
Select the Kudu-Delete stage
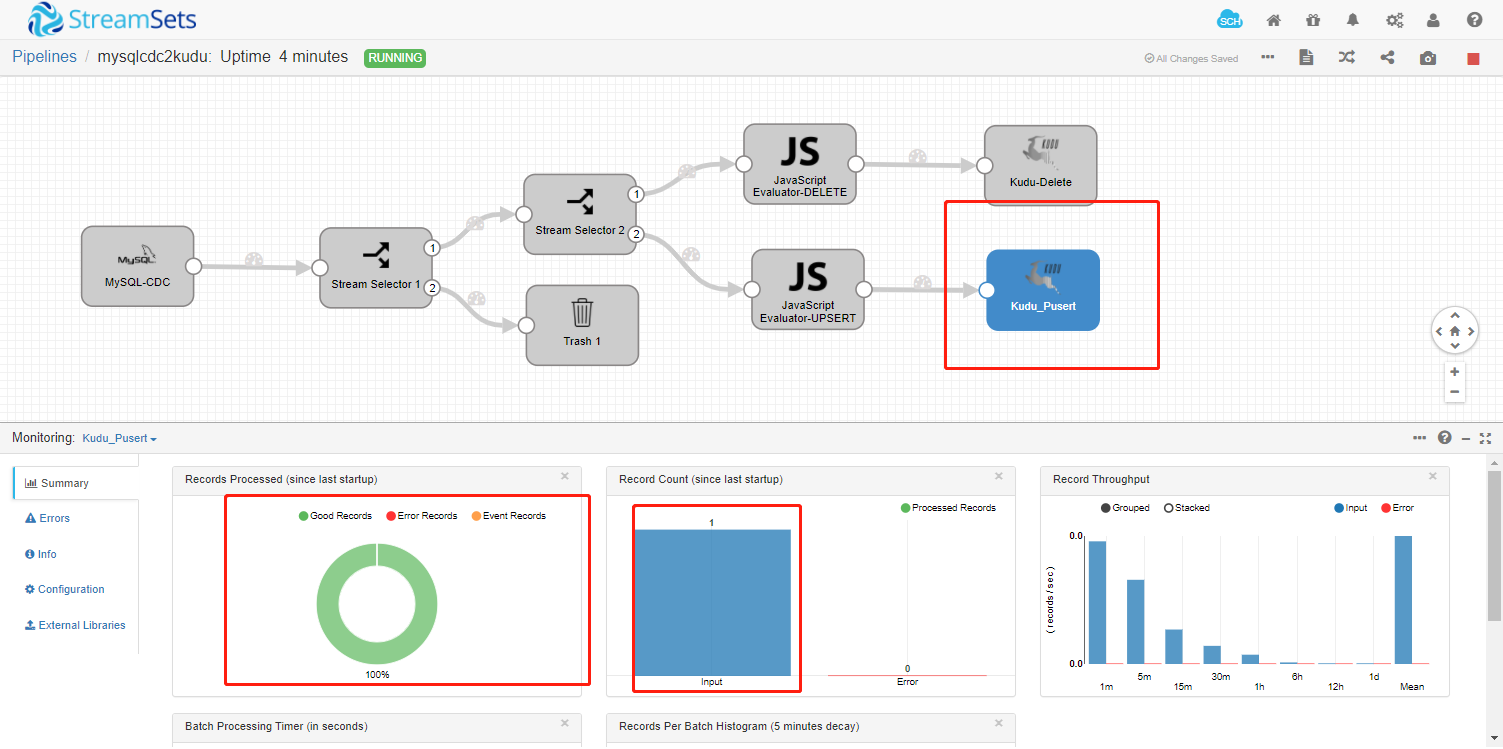tap(1040, 165)
